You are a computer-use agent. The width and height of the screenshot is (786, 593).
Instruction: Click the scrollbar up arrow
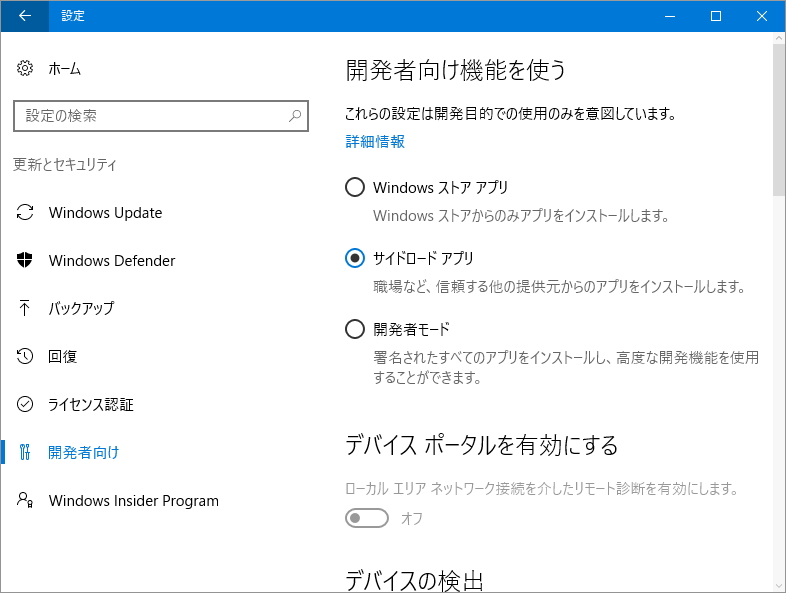click(779, 38)
